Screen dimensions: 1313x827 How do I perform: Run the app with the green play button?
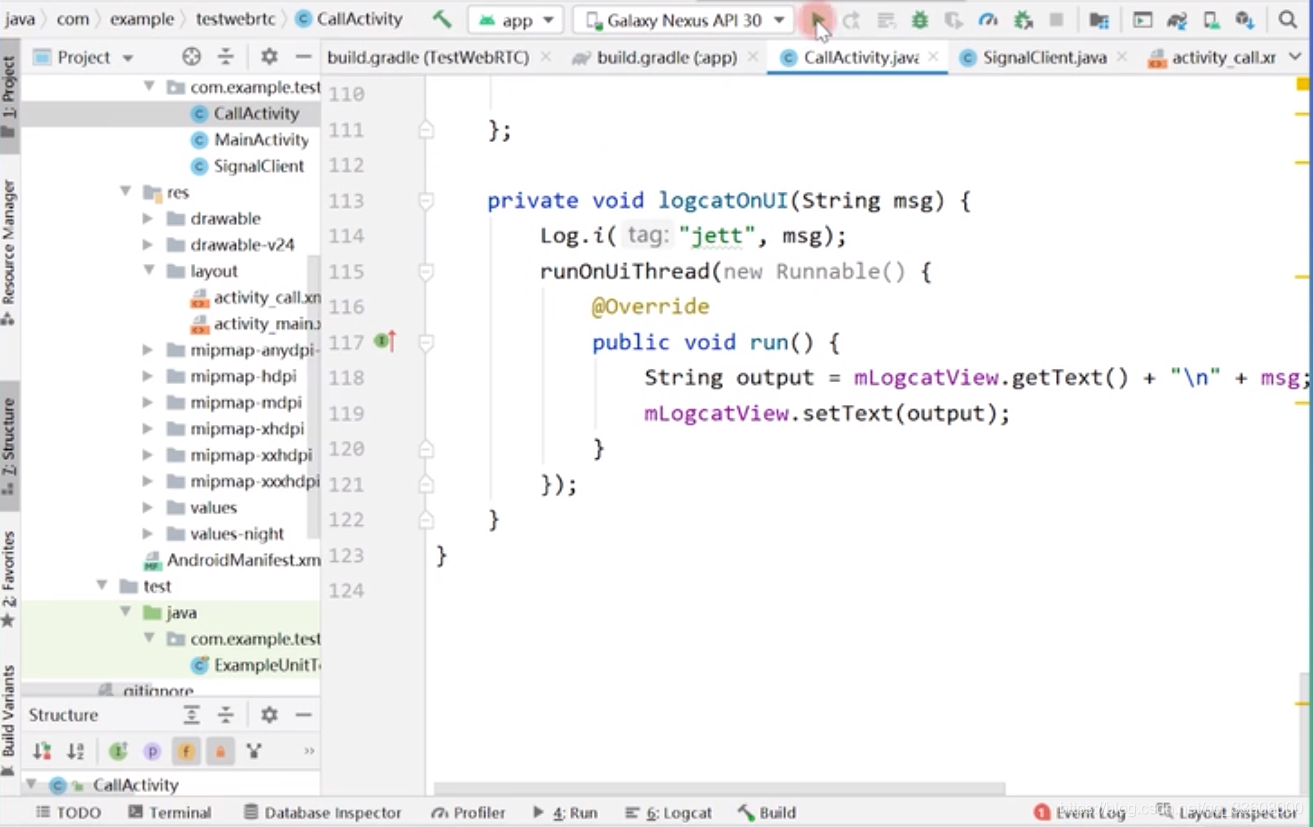pyautogui.click(x=818, y=19)
